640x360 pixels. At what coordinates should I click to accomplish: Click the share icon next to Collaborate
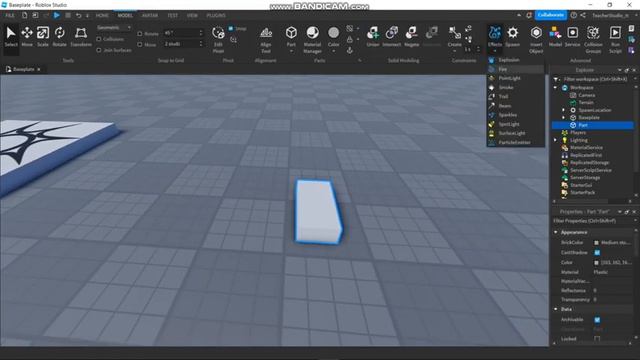583,15
